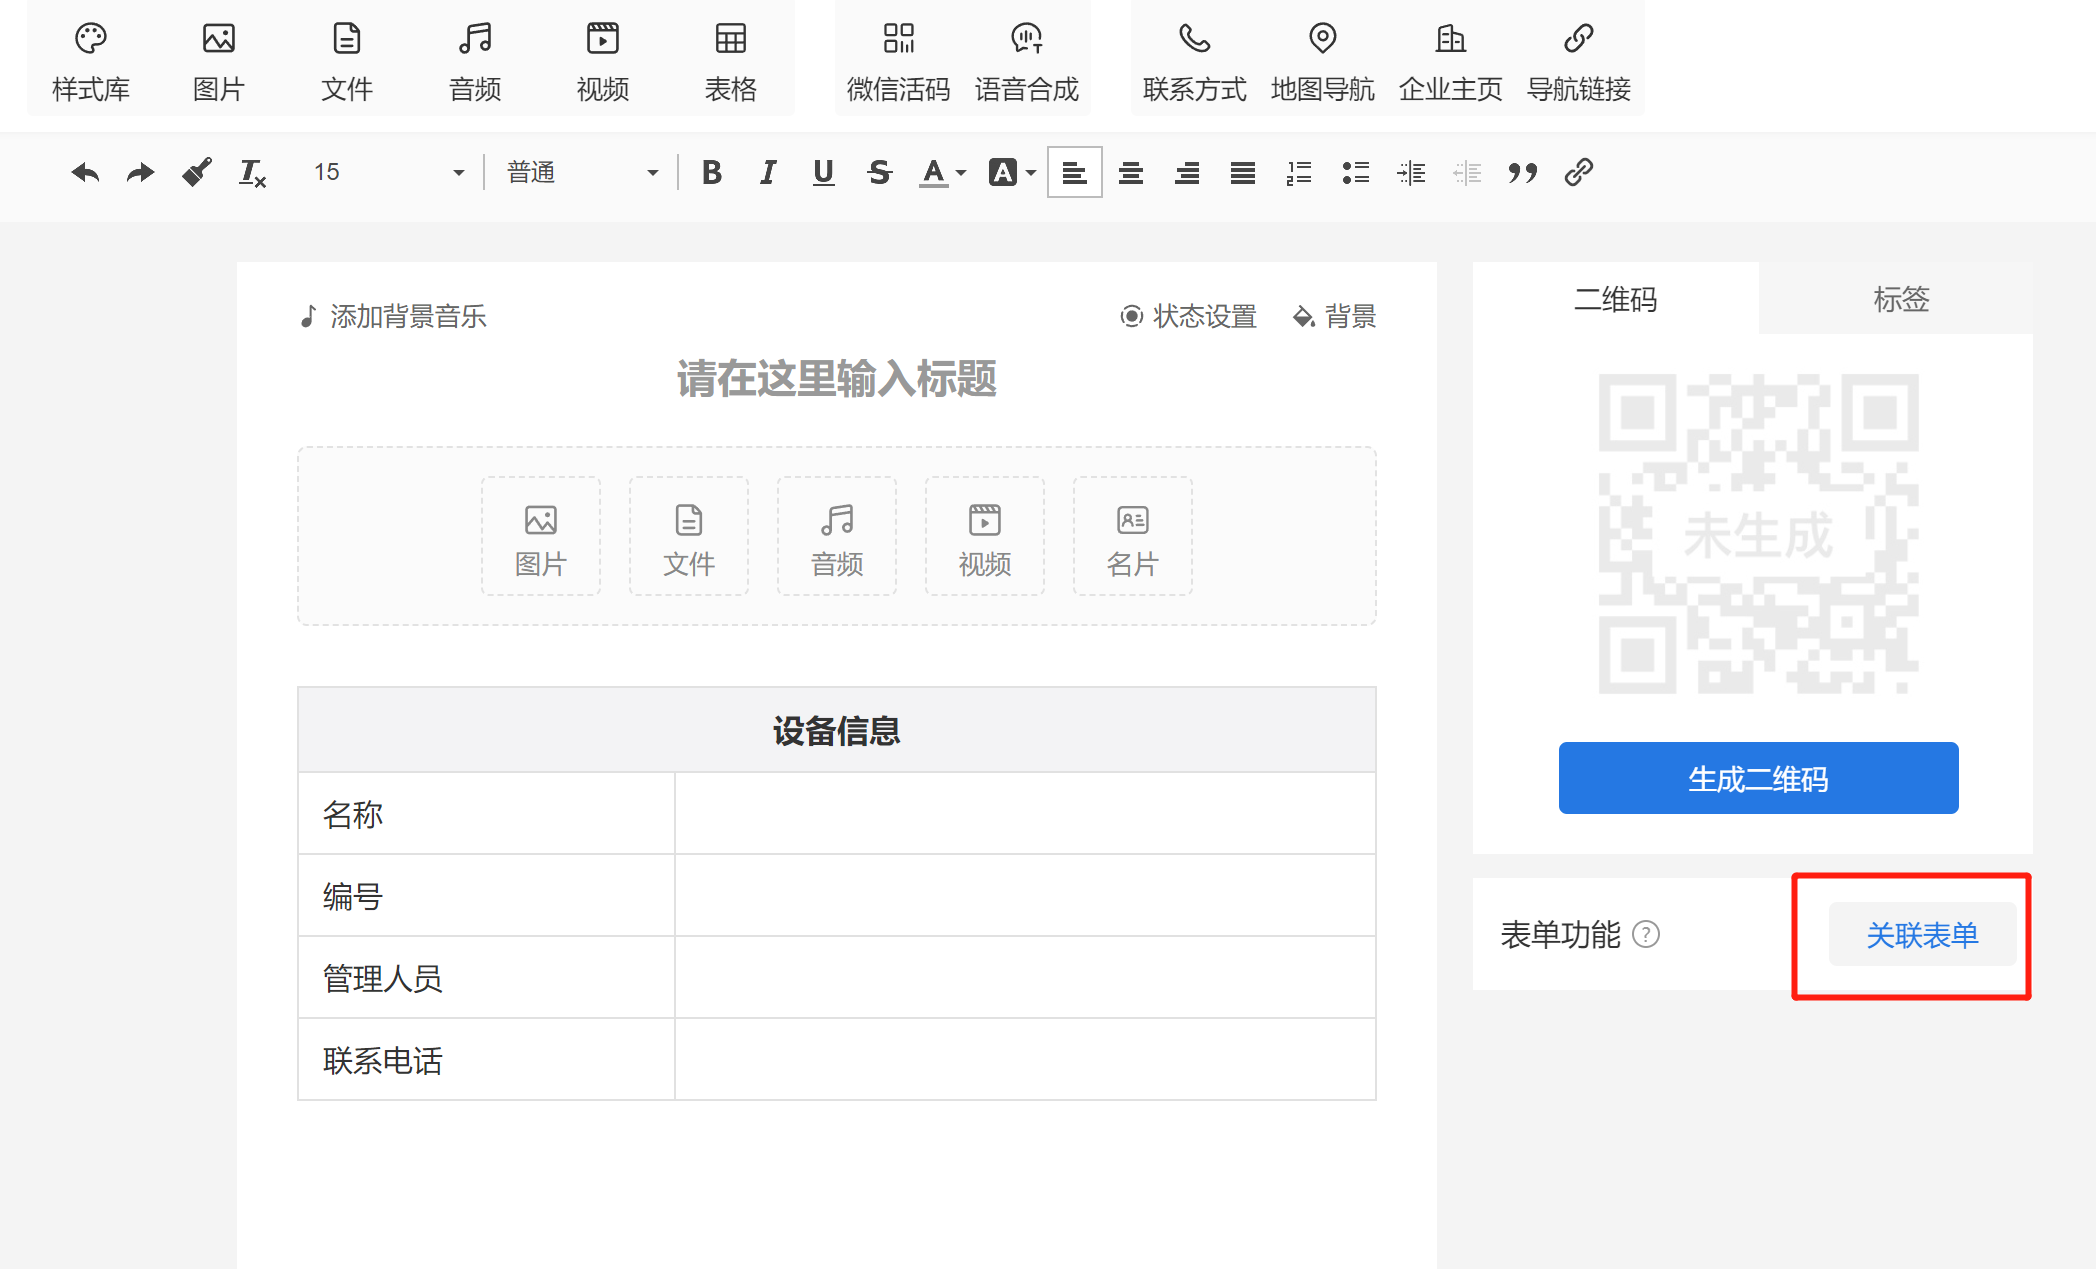Undo the last edit
Image resolution: width=2096 pixels, height=1269 pixels.
85,173
